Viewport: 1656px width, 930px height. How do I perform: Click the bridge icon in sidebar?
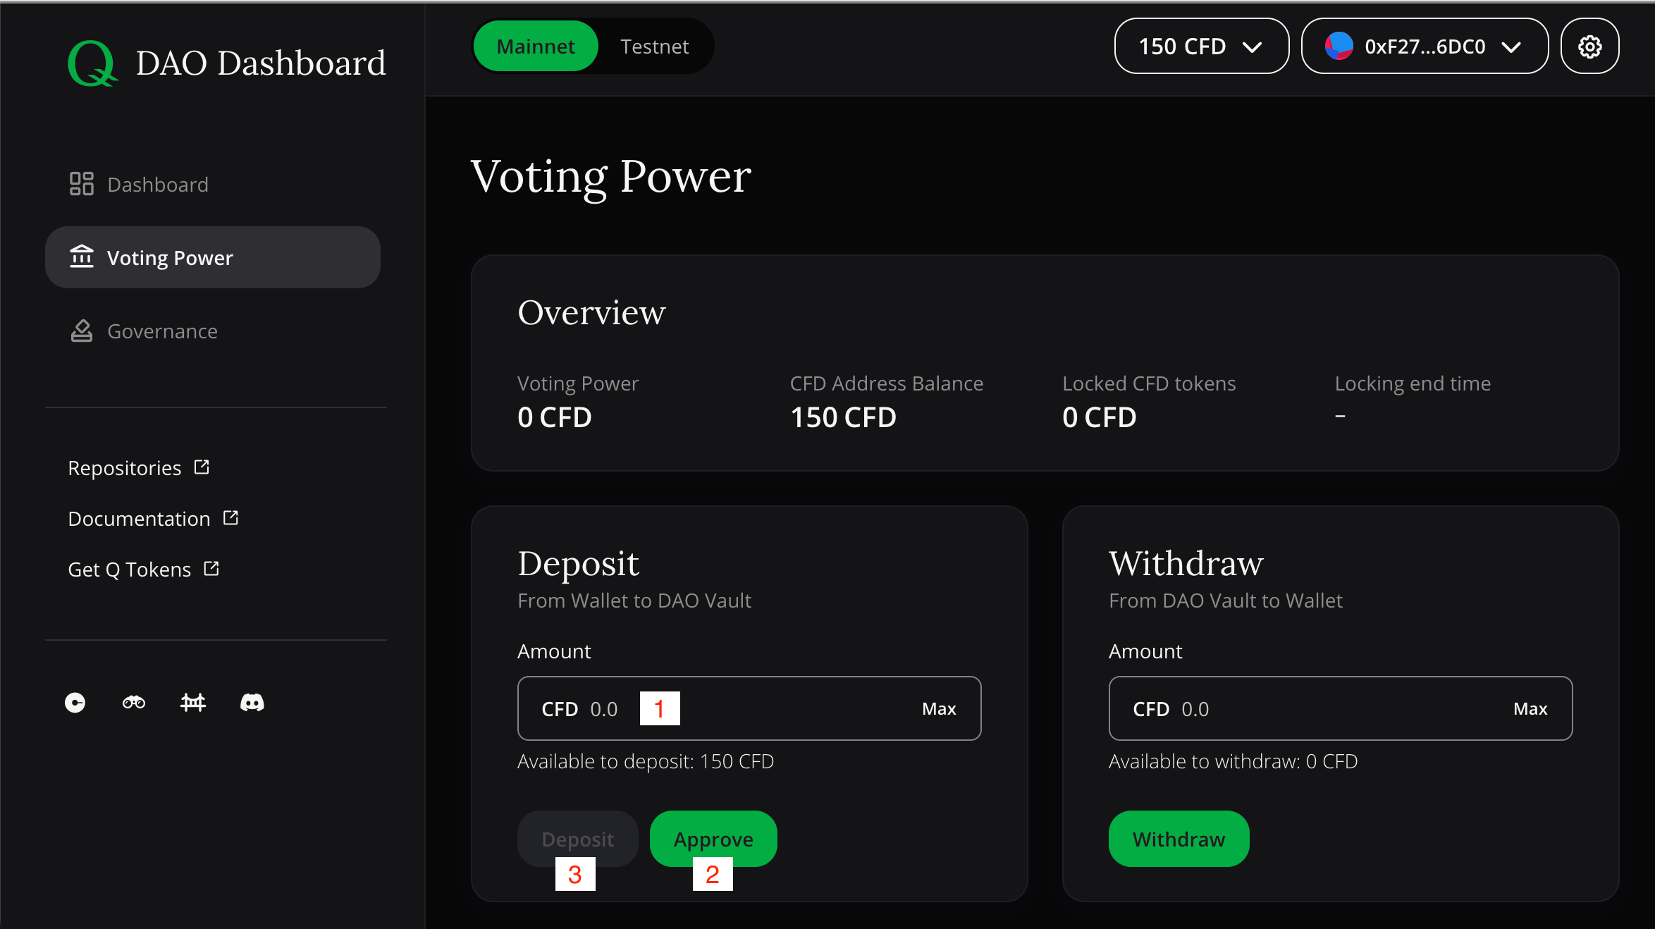pyautogui.click(x=193, y=703)
